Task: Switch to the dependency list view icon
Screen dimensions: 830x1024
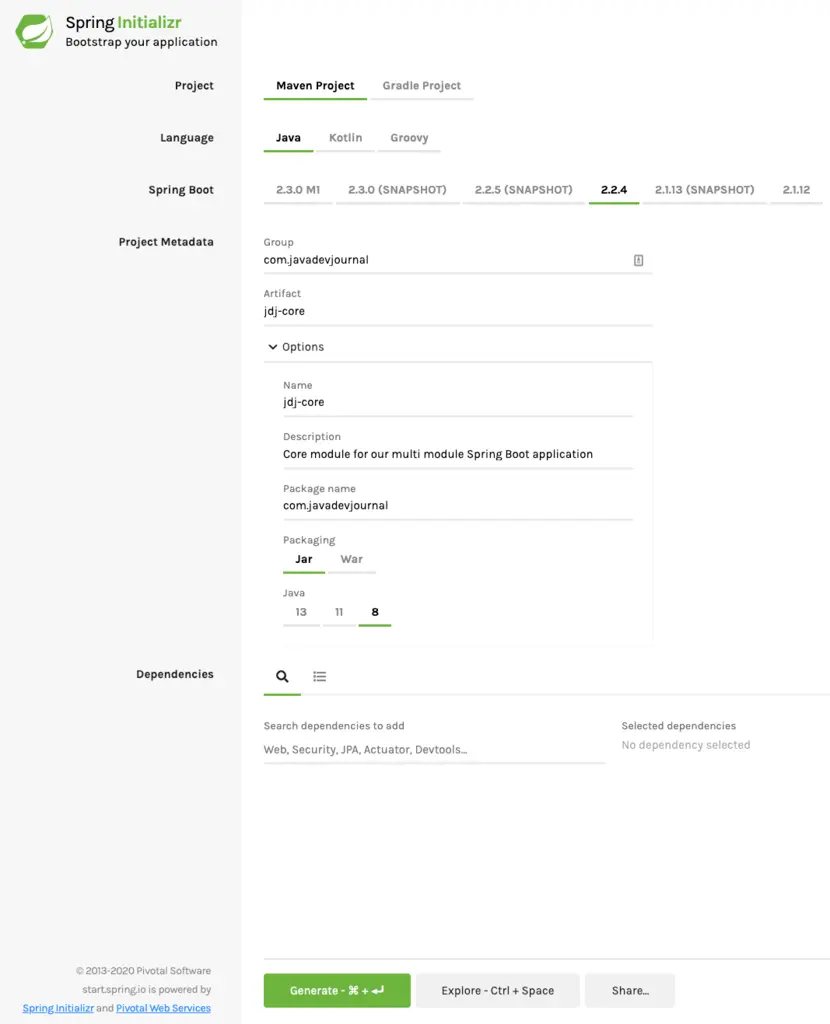Action: coord(319,676)
